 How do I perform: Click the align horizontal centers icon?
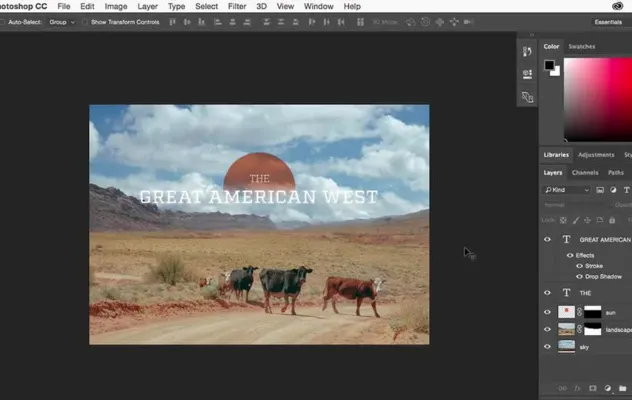point(233,22)
